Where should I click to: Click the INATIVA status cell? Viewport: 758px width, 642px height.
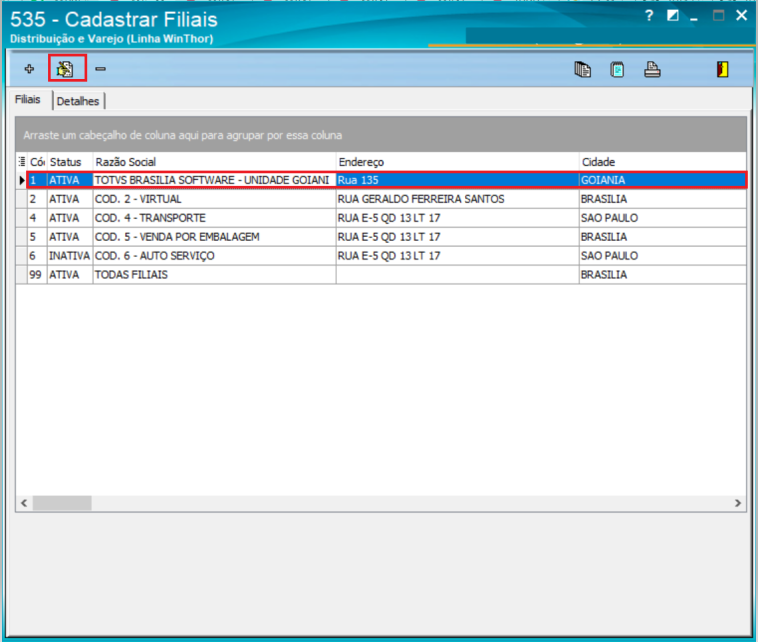click(x=70, y=256)
